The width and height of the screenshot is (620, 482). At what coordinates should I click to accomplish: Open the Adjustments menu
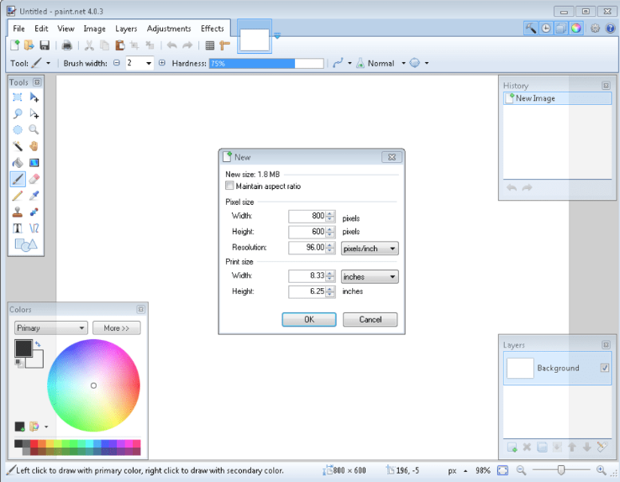[x=169, y=28]
